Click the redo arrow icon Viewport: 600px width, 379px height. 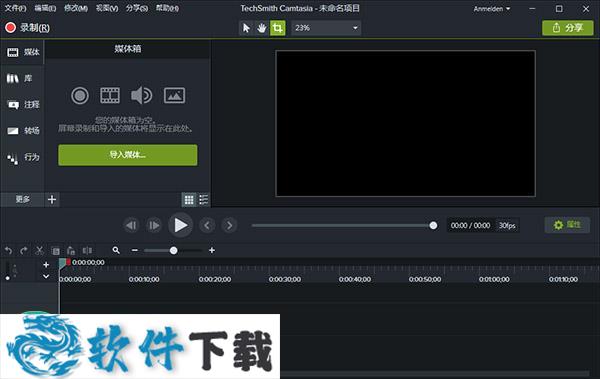pos(24,250)
